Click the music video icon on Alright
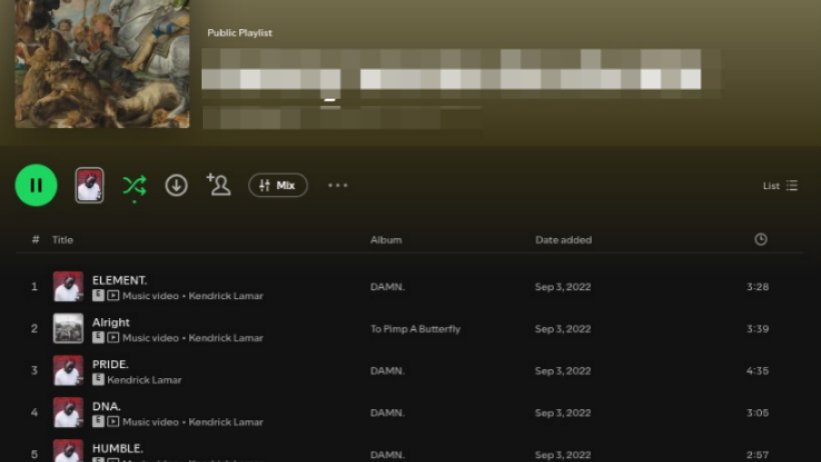The width and height of the screenshot is (821, 462). 113,337
